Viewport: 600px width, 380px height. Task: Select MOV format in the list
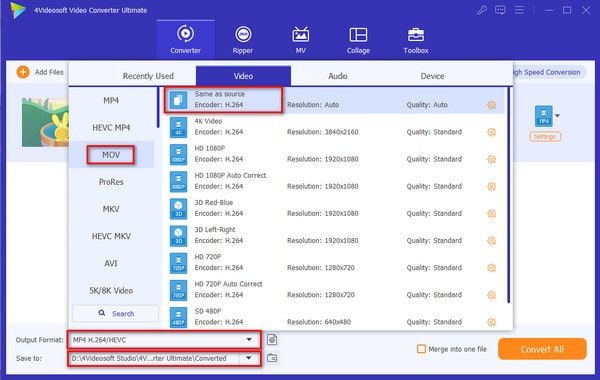tap(111, 155)
